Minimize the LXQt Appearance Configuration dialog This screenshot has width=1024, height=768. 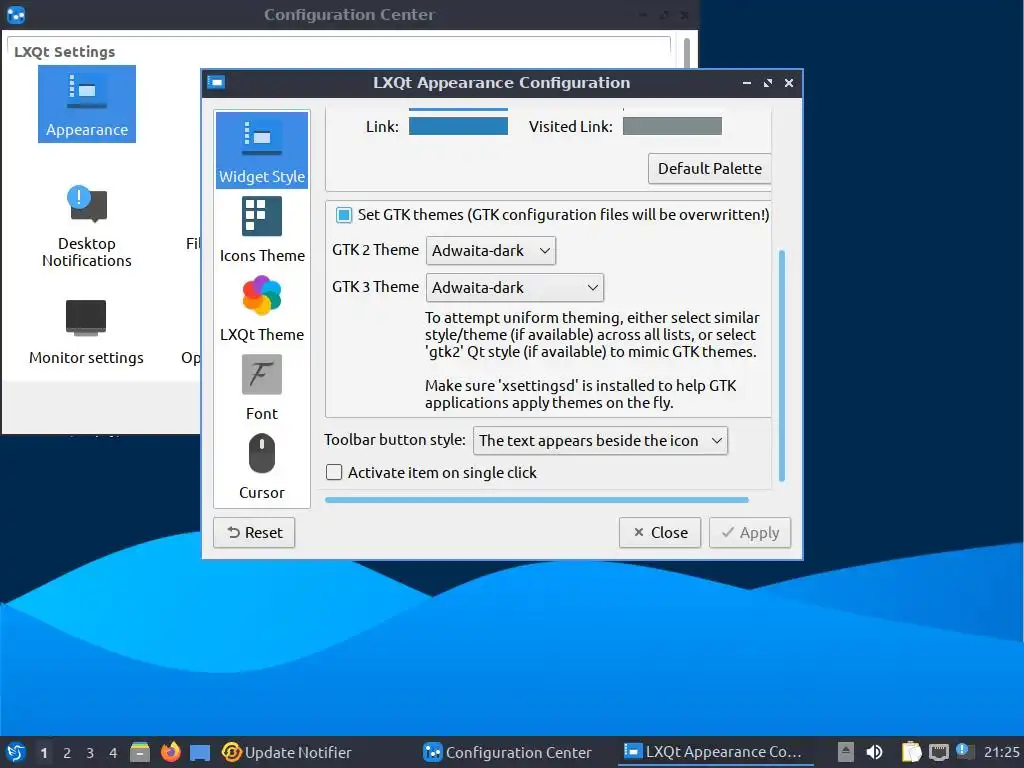pyautogui.click(x=746, y=83)
